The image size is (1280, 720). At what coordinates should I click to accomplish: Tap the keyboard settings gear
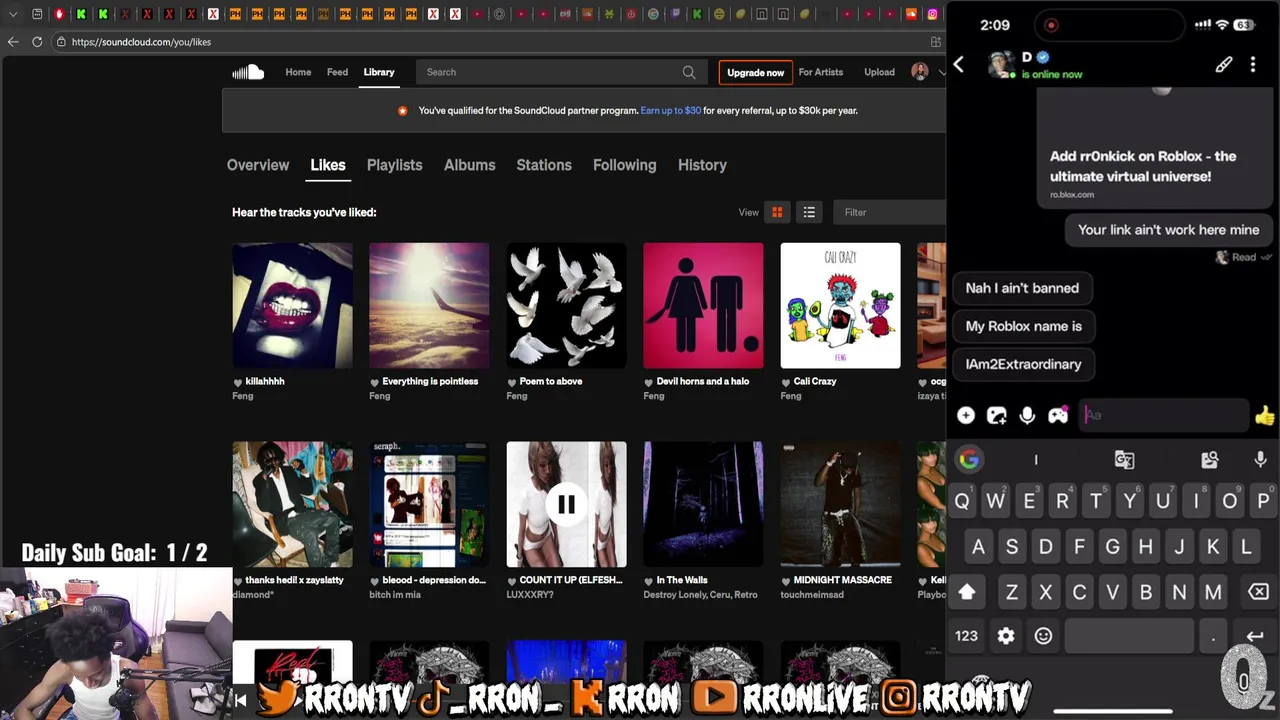(x=1006, y=636)
